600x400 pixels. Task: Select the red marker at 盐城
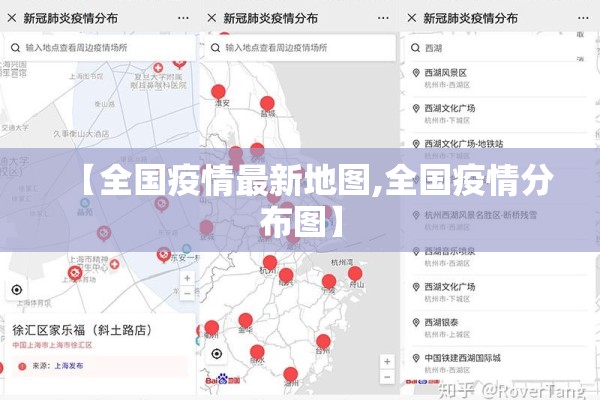coord(267,104)
